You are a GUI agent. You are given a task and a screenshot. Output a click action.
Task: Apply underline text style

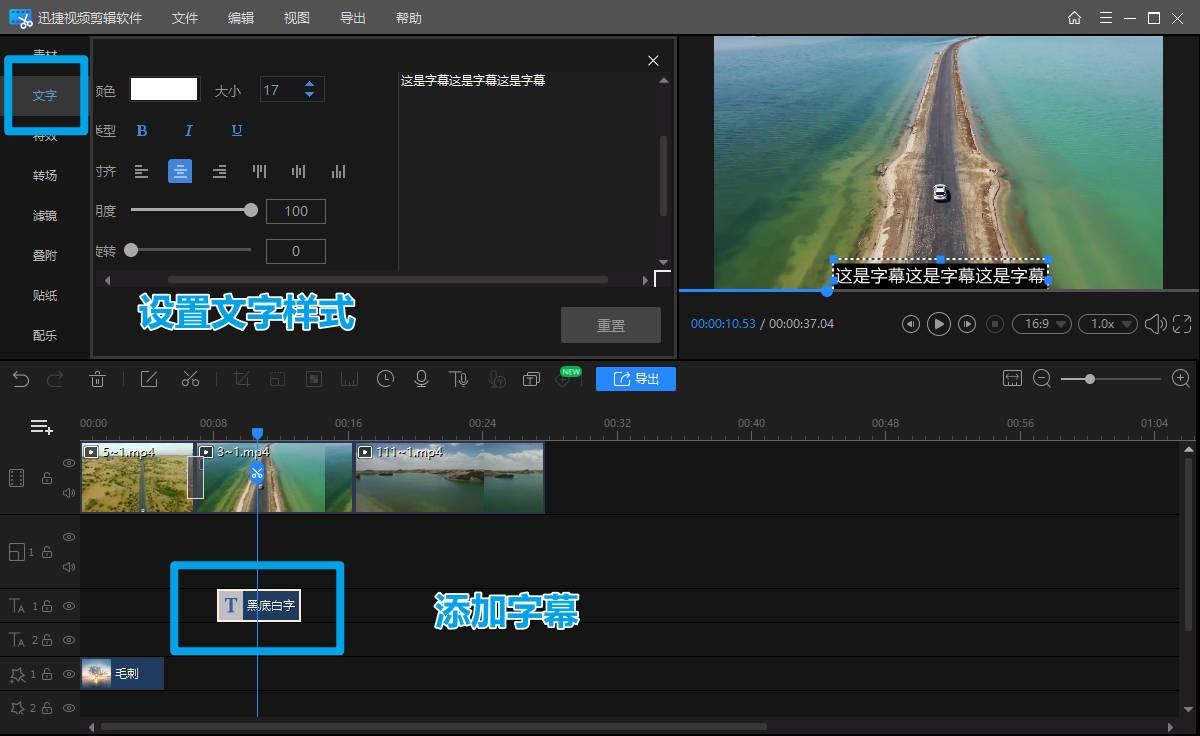tap(237, 131)
